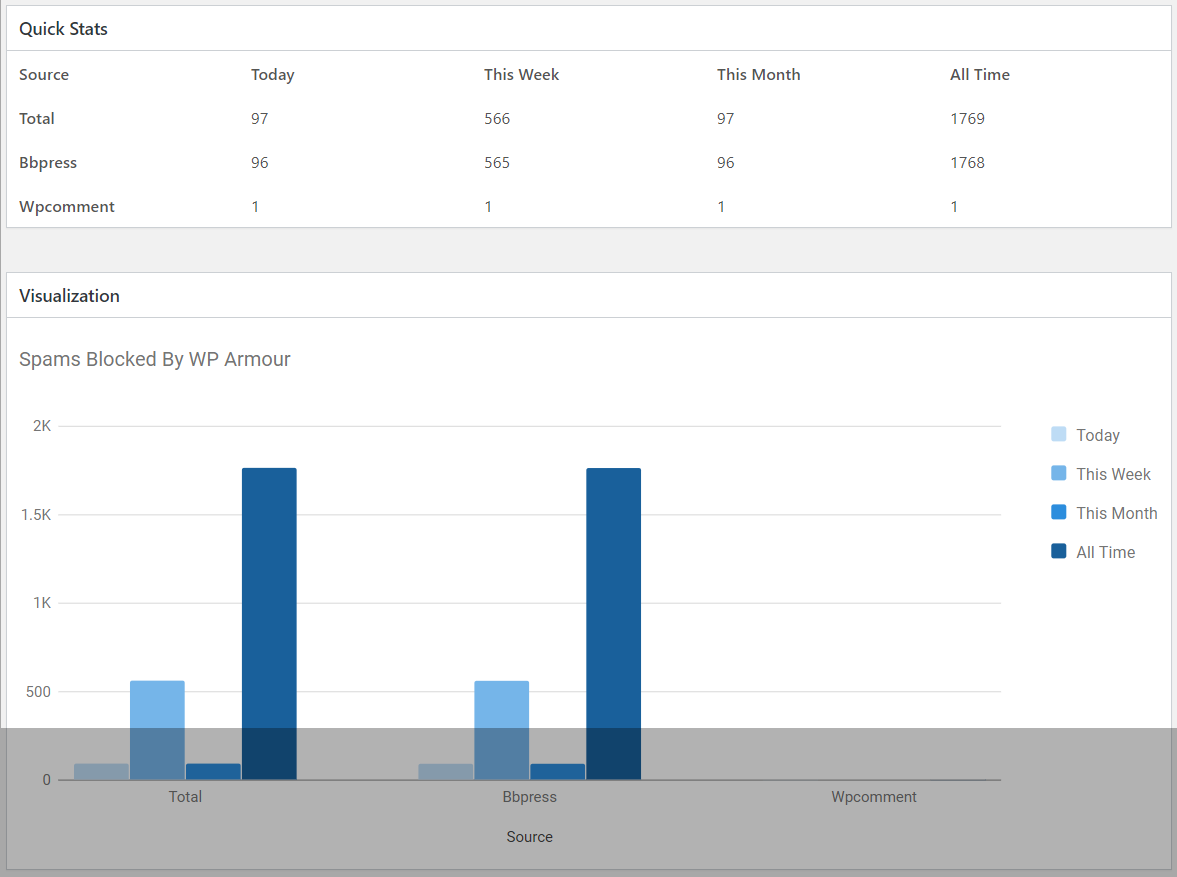1177x877 pixels.
Task: Click the Wpcomment axis label on the chart
Action: pos(873,796)
